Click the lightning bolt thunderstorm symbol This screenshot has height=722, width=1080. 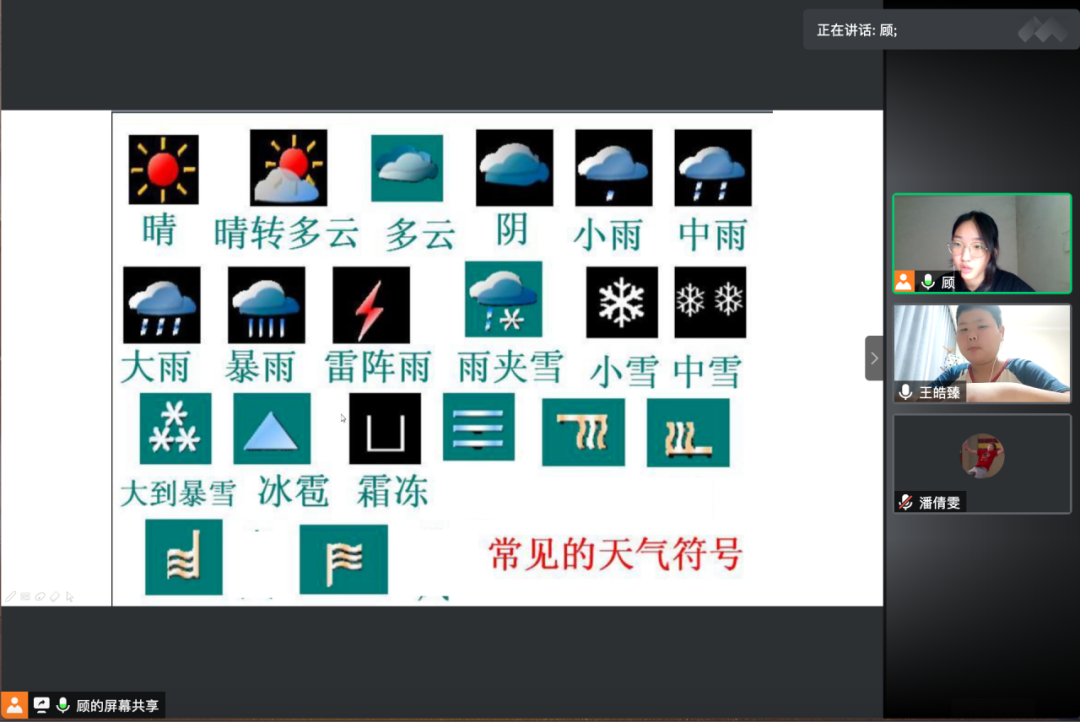pyautogui.click(x=371, y=305)
